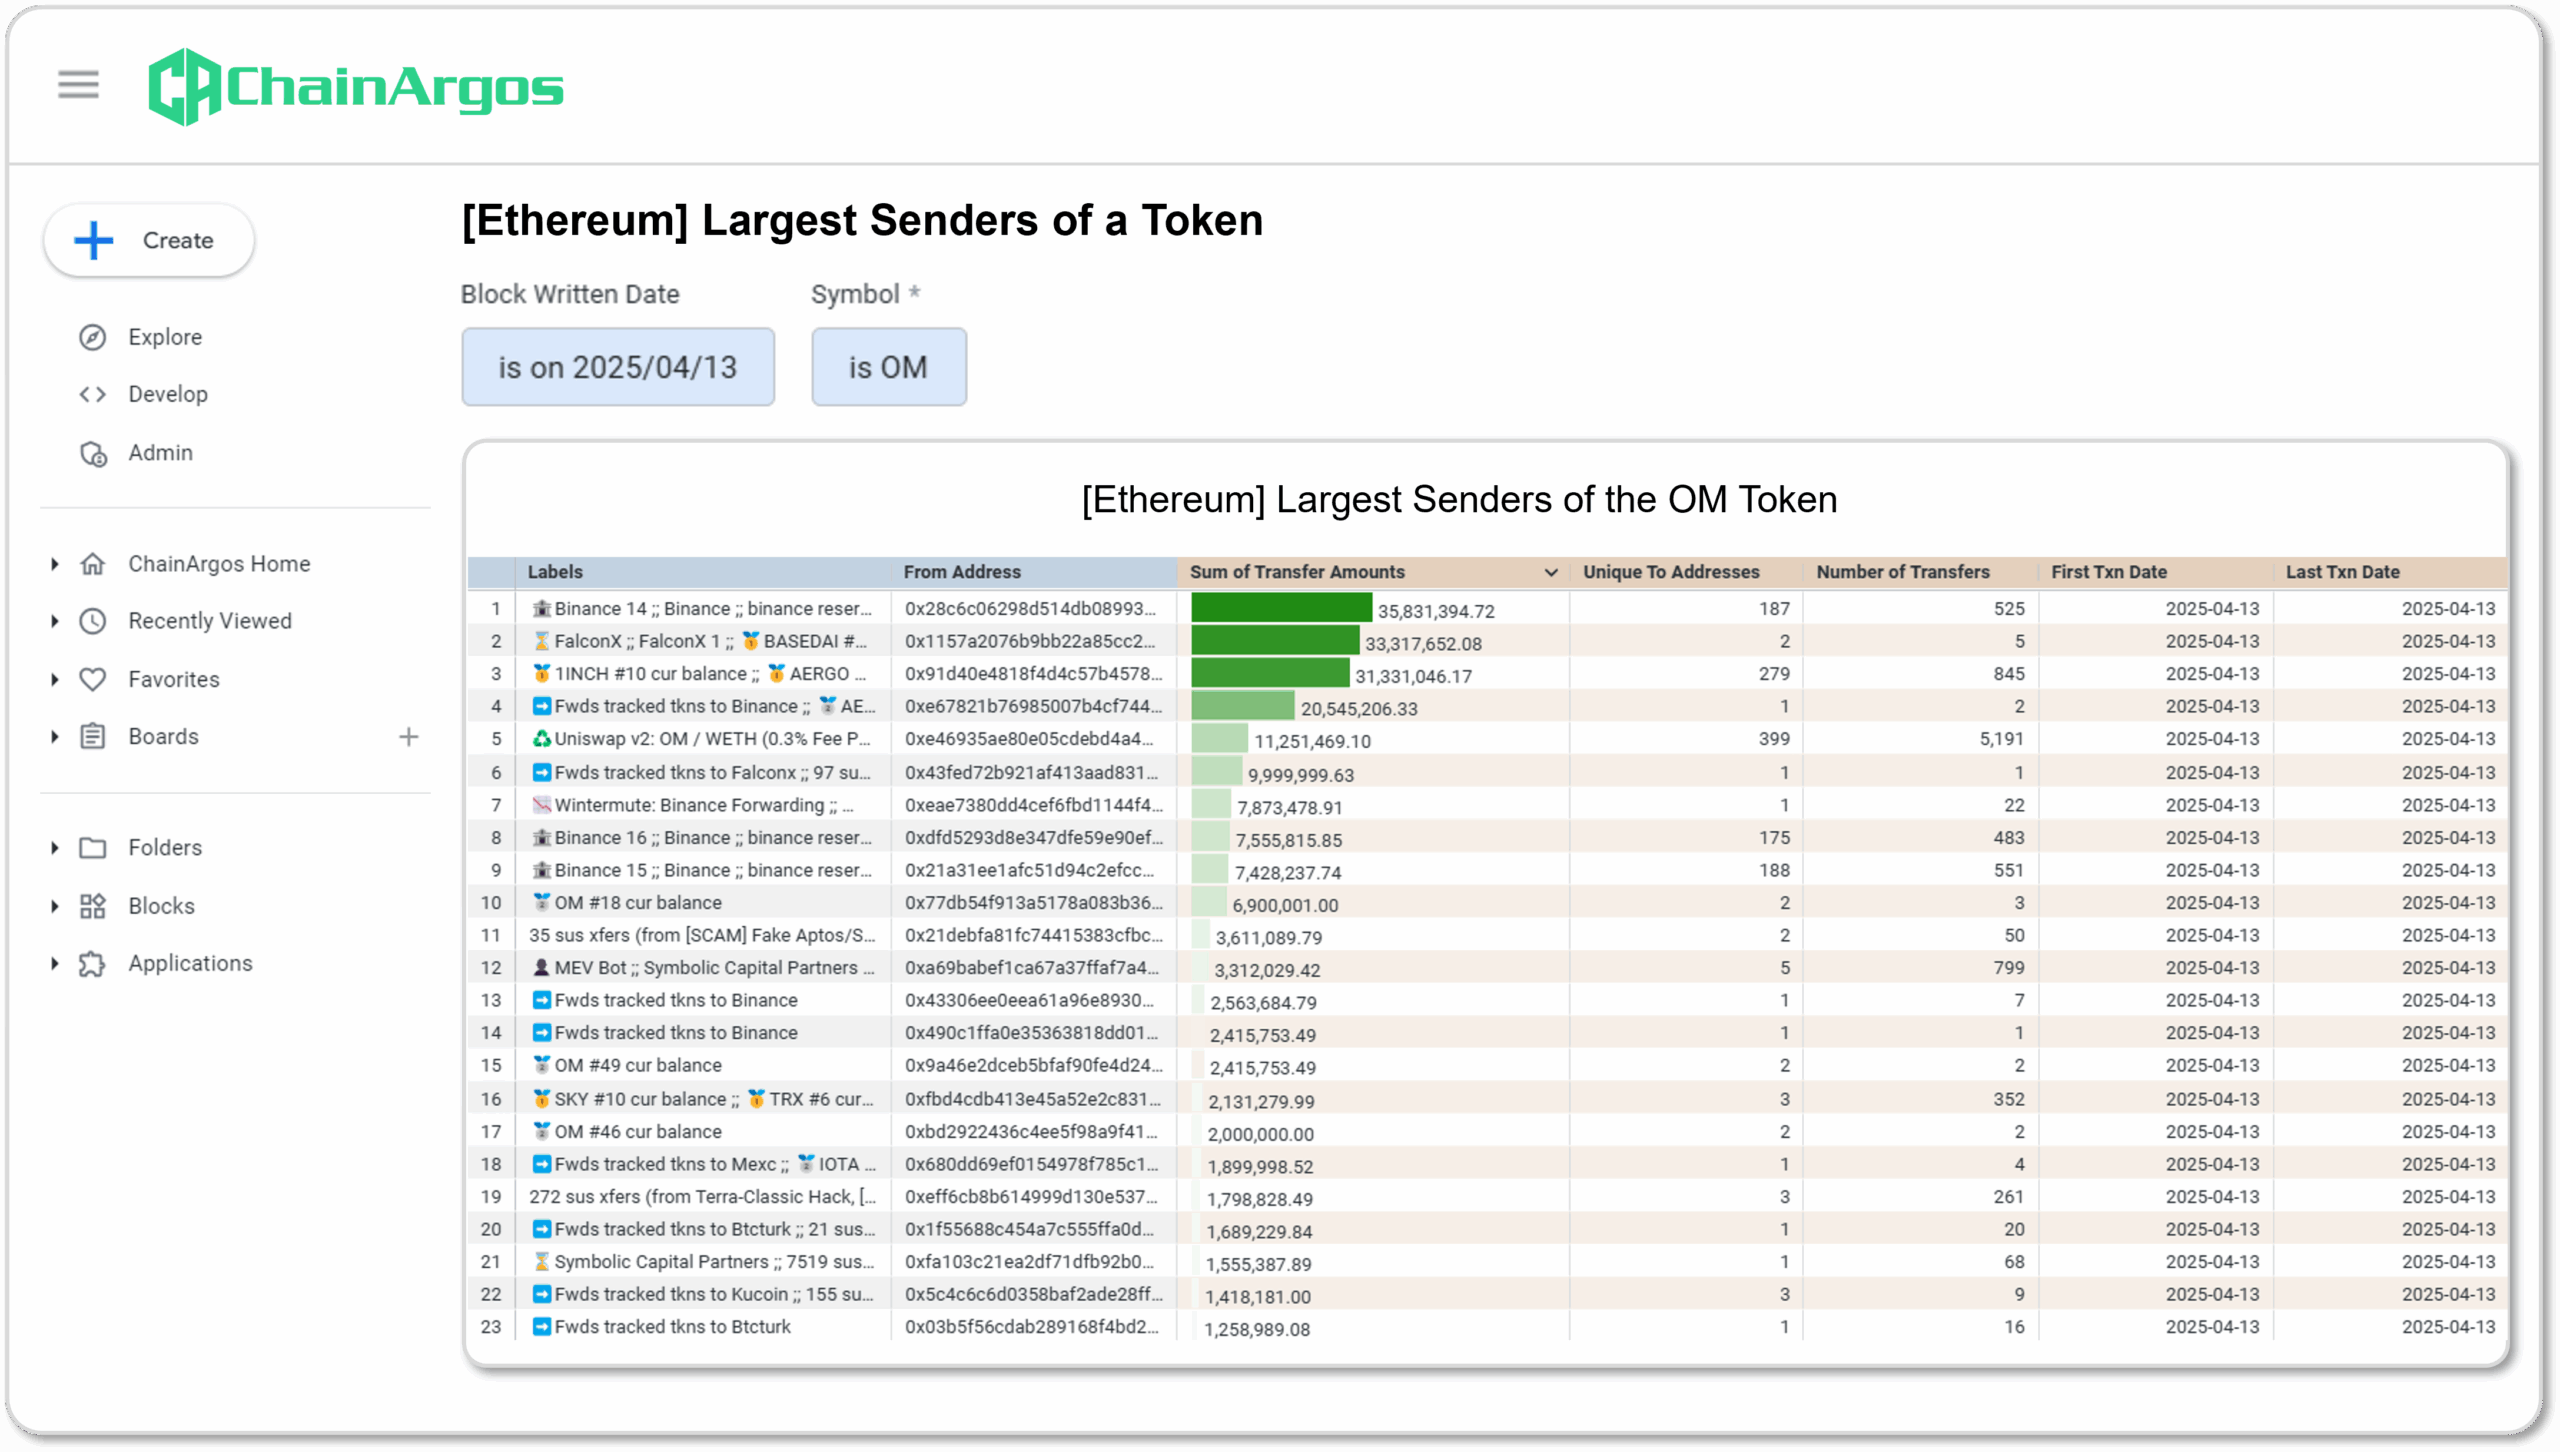Open the Block Written Date filter
The width and height of the screenshot is (2560, 1452).
pyautogui.click(x=618, y=367)
